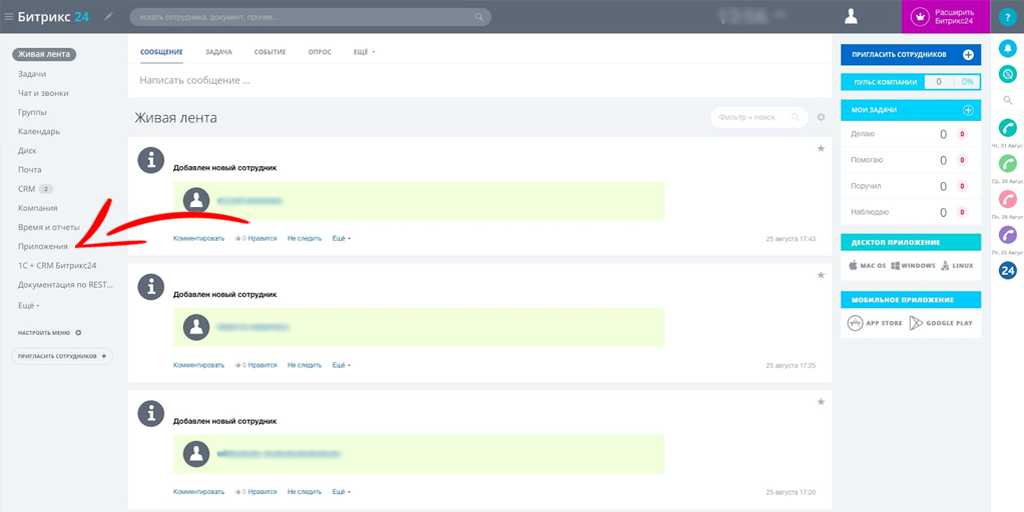Click the pencil icon next to the logo
The height and width of the screenshot is (512, 1024).
pyautogui.click(x=109, y=17)
